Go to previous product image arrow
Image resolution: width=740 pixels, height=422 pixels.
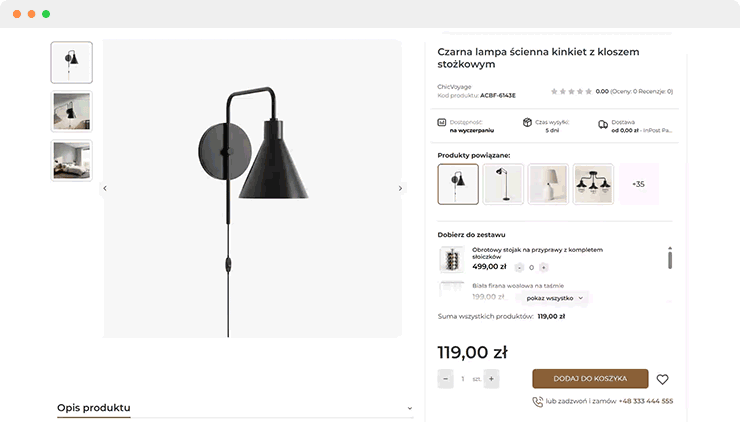point(105,188)
